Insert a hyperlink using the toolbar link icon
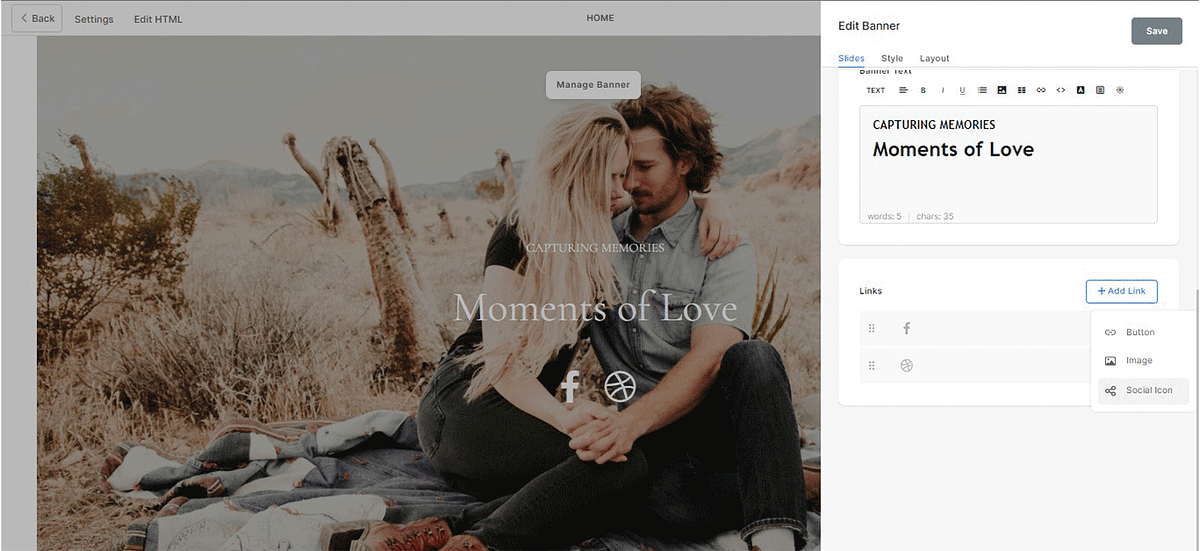Viewport: 1200px width, 551px height. click(1041, 90)
